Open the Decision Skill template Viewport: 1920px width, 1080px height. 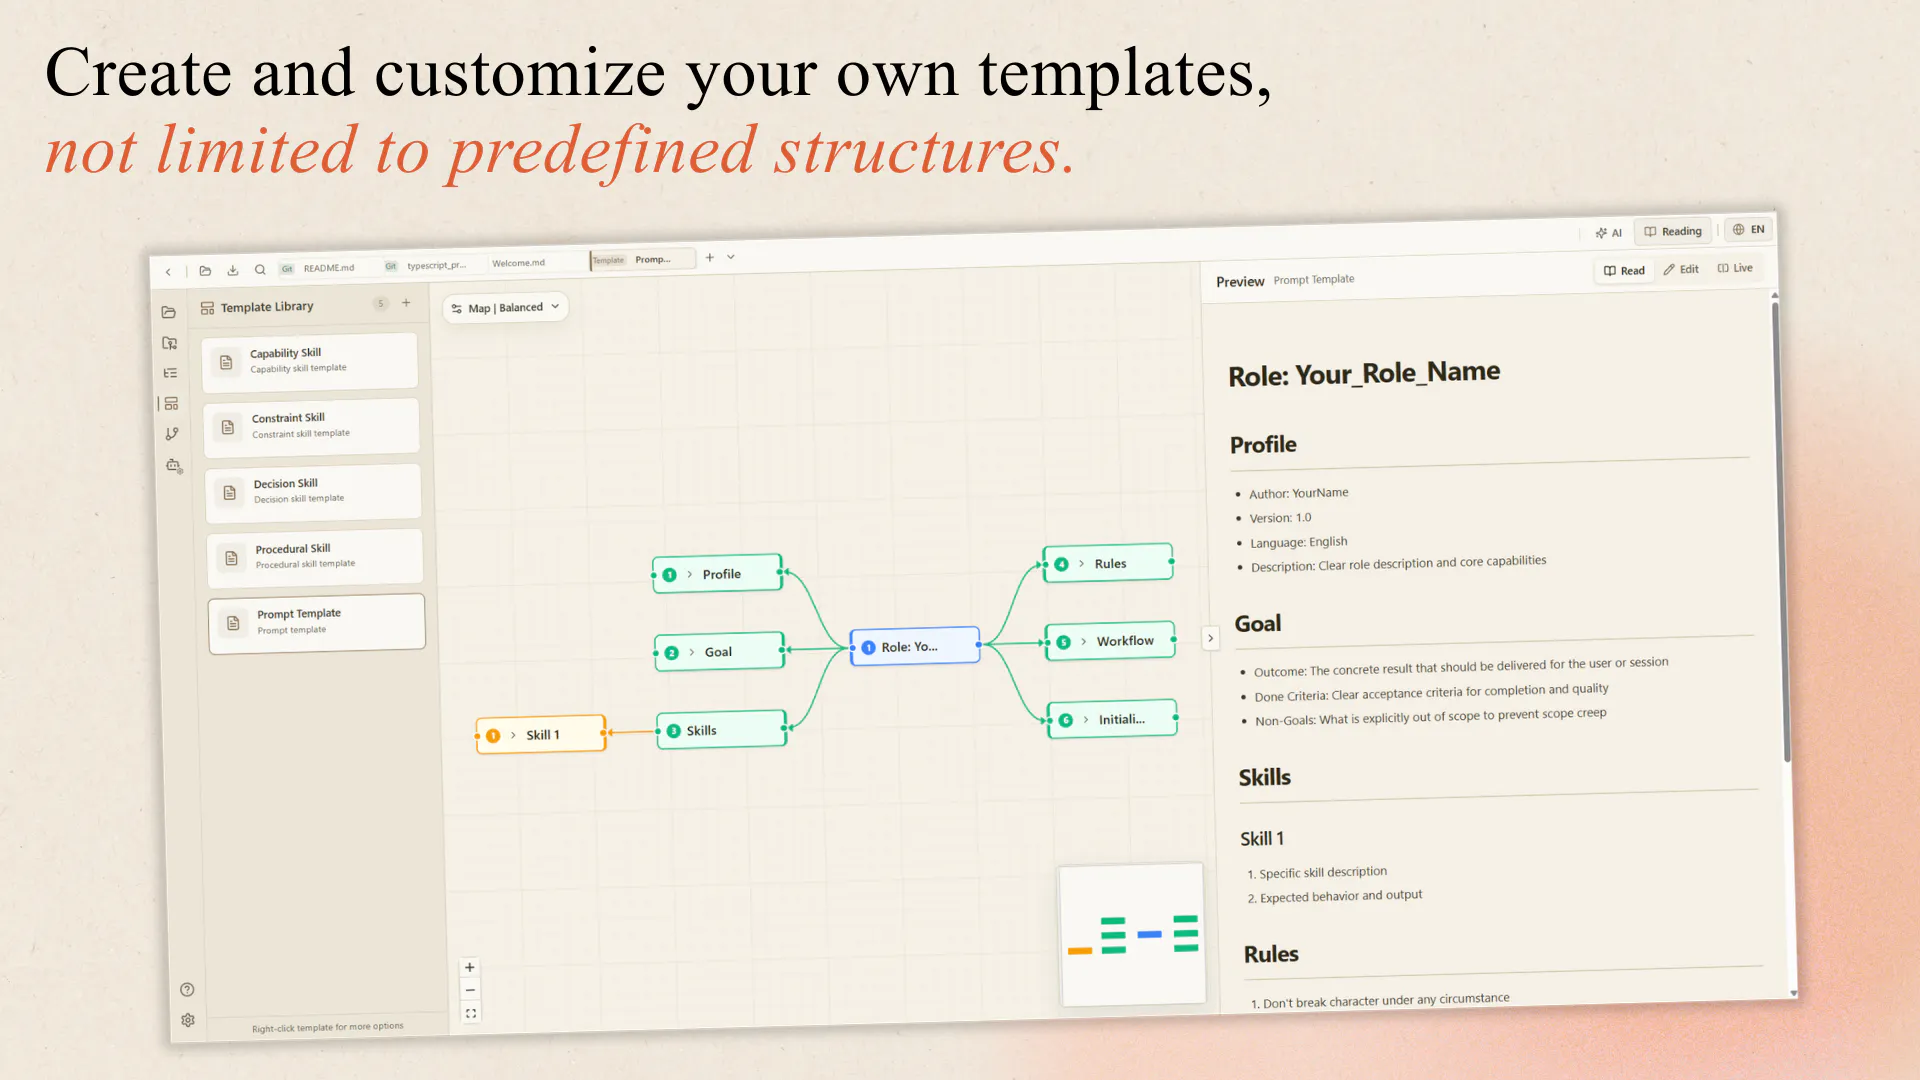[313, 492]
